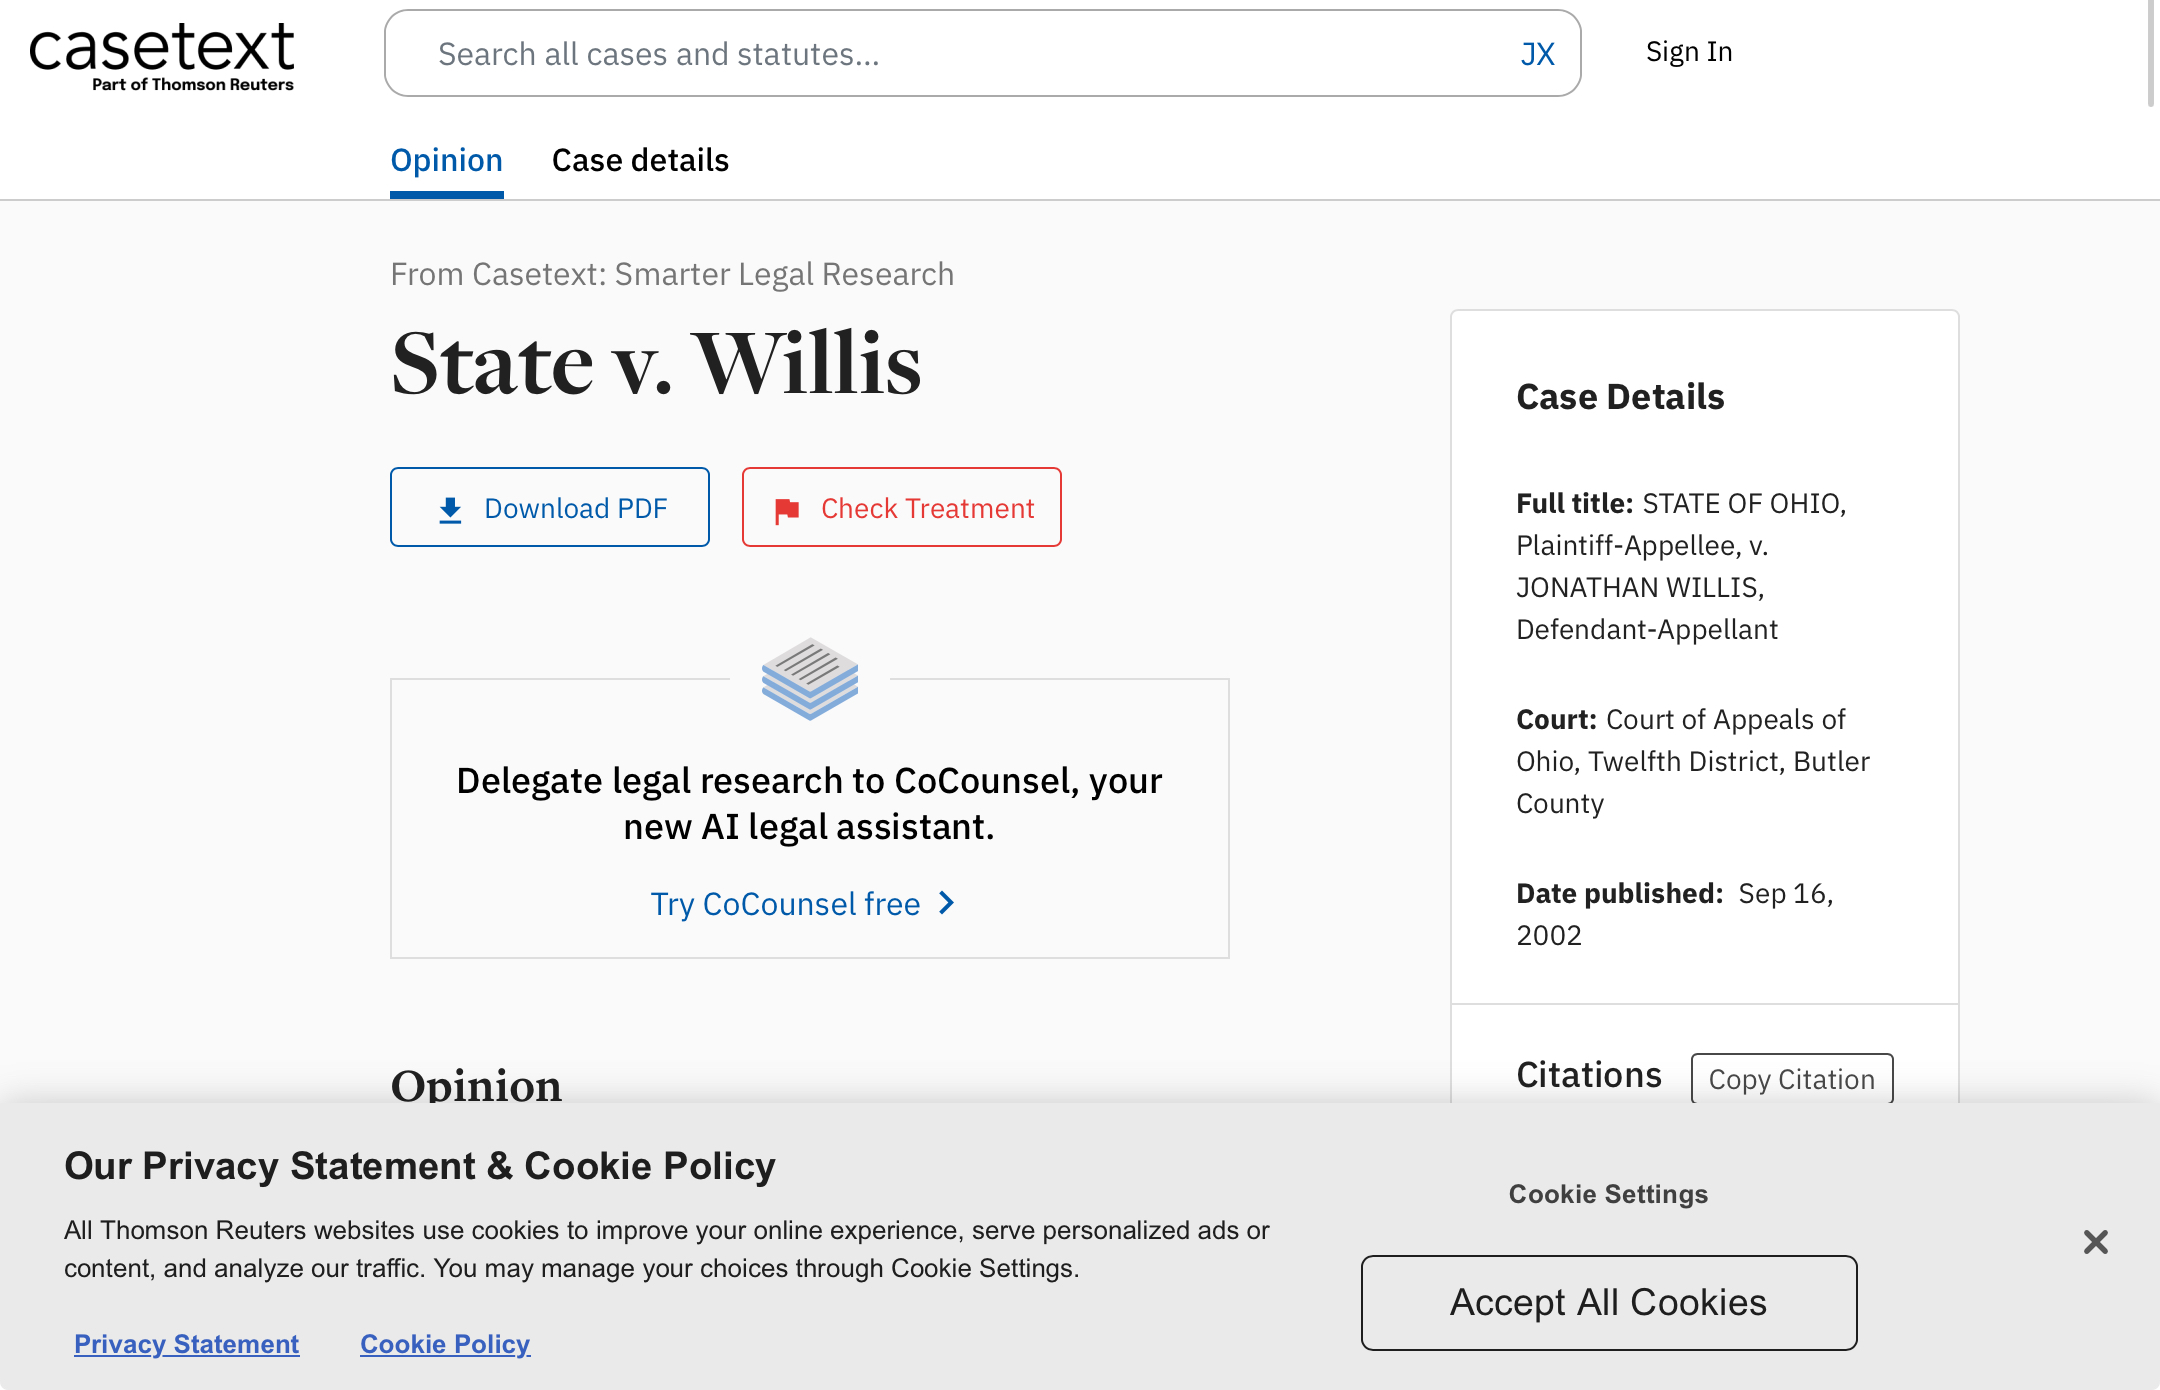Click the Check Treatment button
The height and width of the screenshot is (1390, 2160).
tap(901, 507)
